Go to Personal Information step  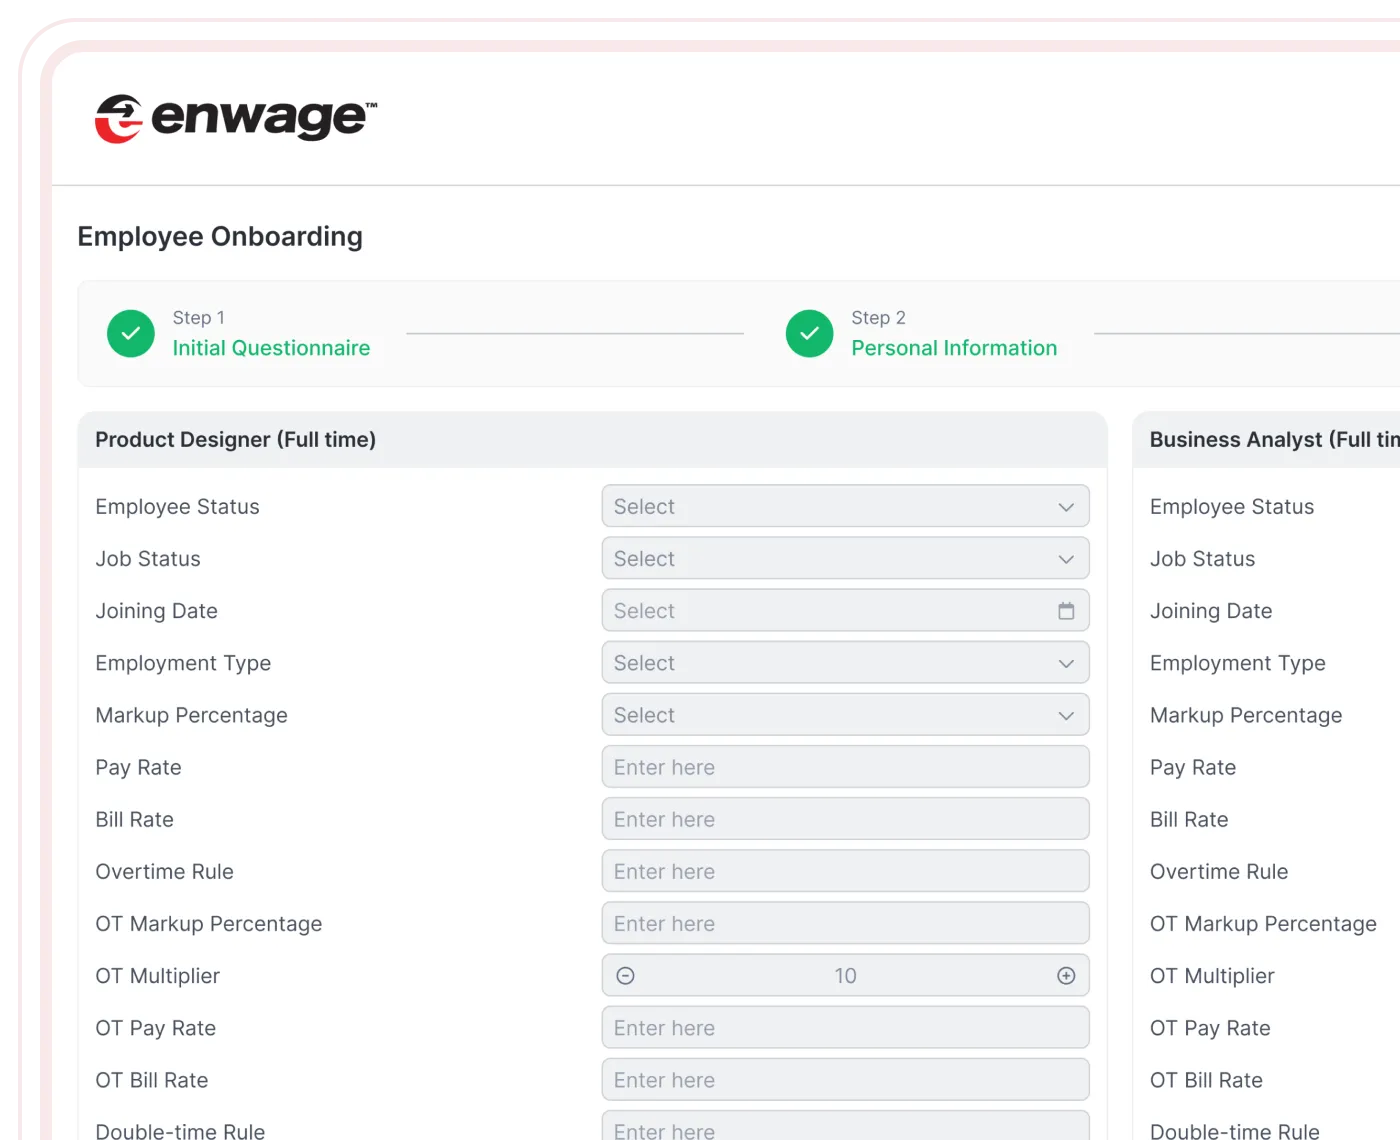click(953, 347)
